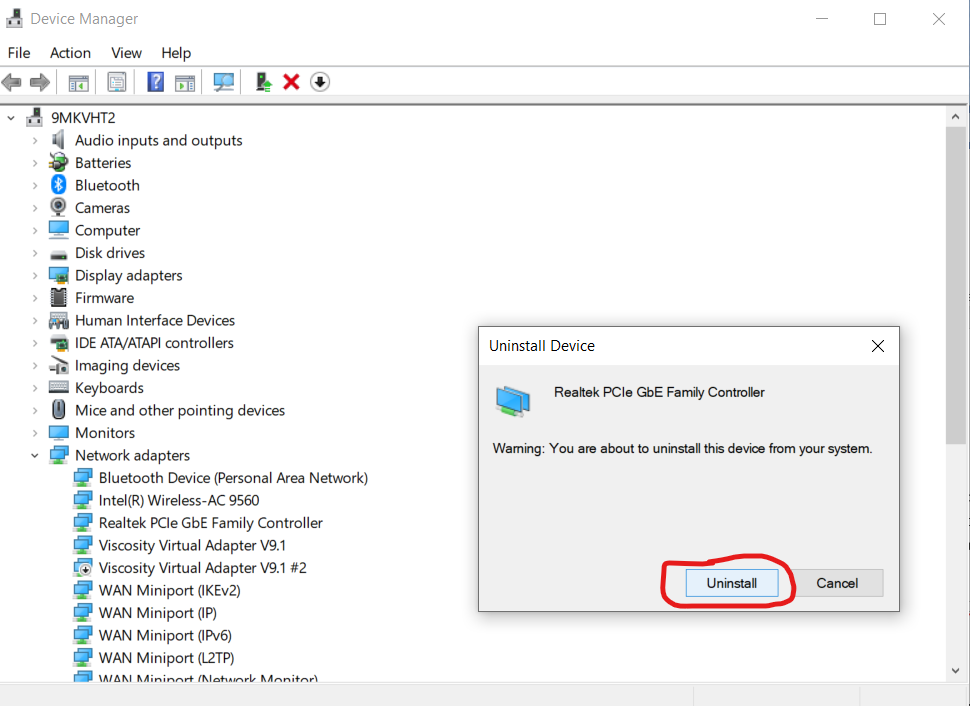This screenshot has height=706, width=970.
Task: Select Viscosity Virtual Adapter V9.1
Action: pyautogui.click(x=192, y=545)
